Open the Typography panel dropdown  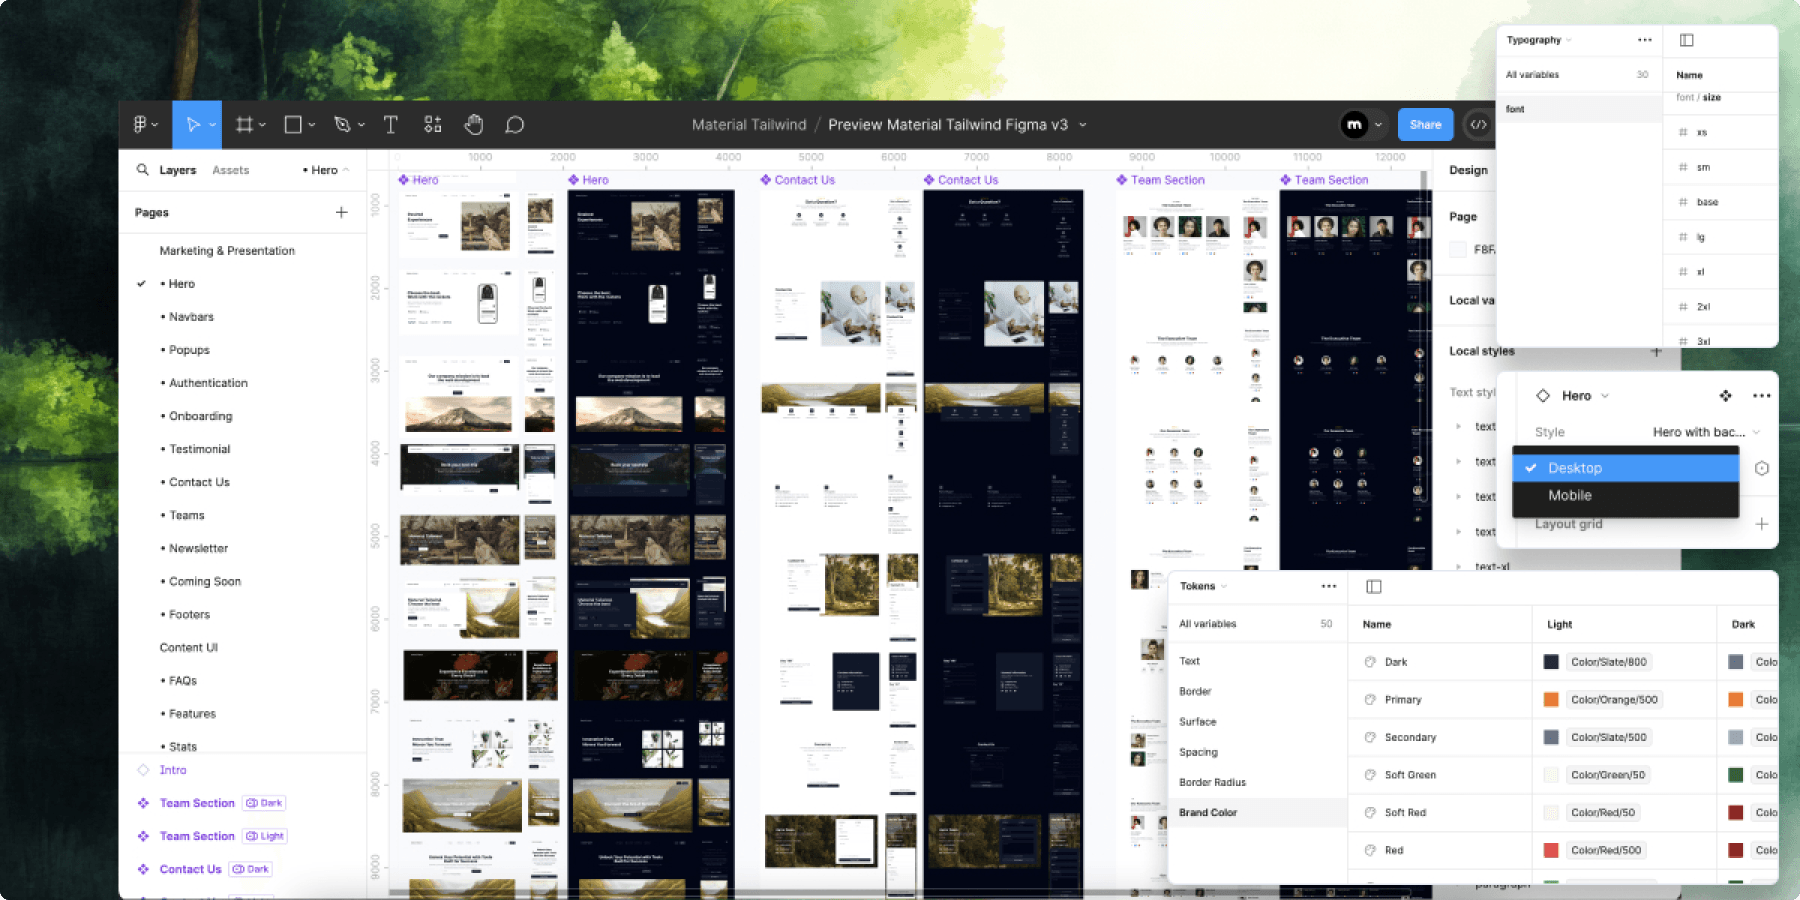pos(1541,39)
